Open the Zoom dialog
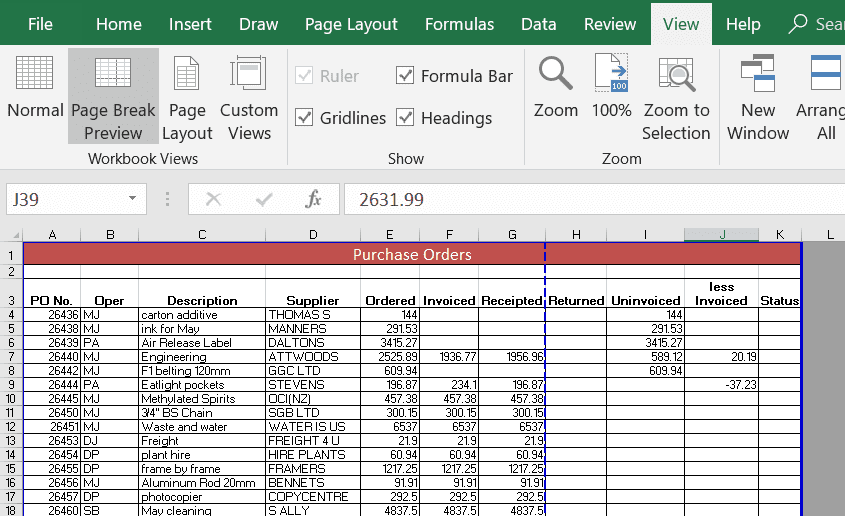845x516 pixels. [556, 87]
